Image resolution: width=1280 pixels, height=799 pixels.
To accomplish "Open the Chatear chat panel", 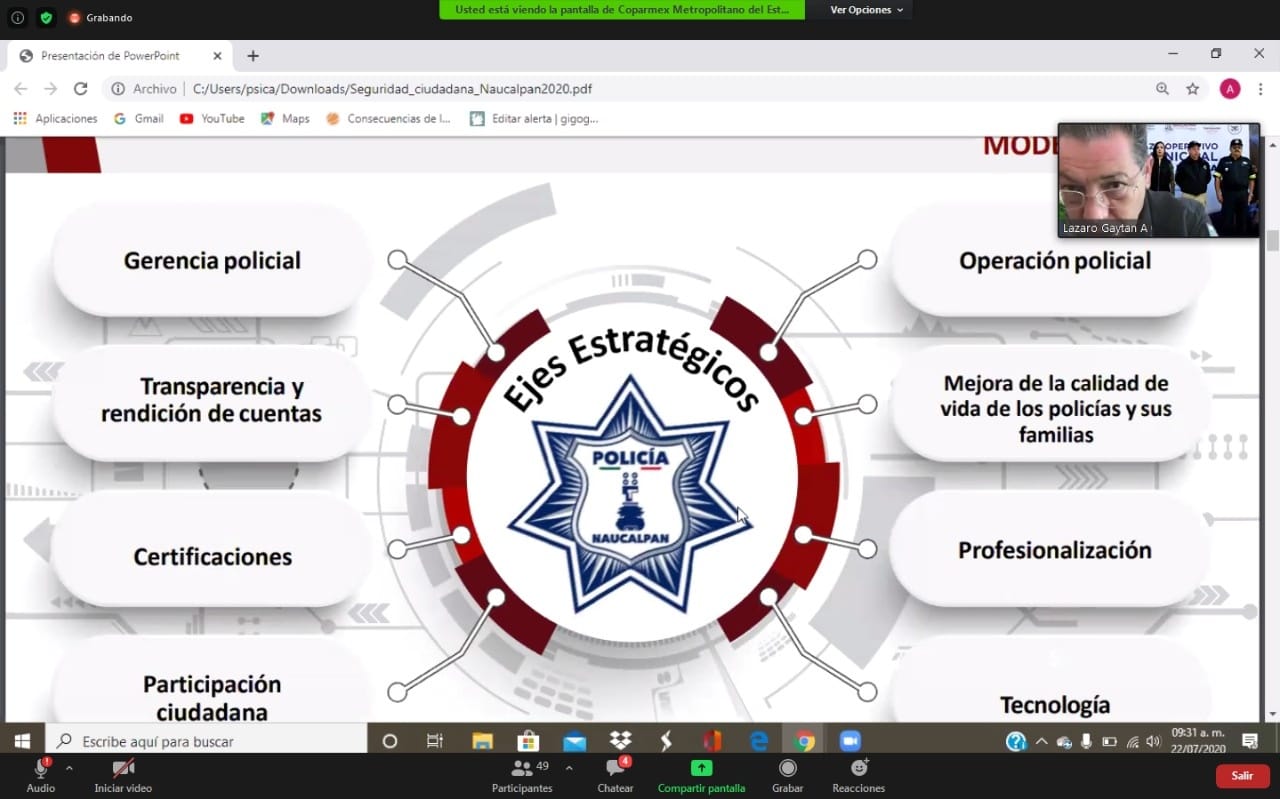I will tap(615, 774).
